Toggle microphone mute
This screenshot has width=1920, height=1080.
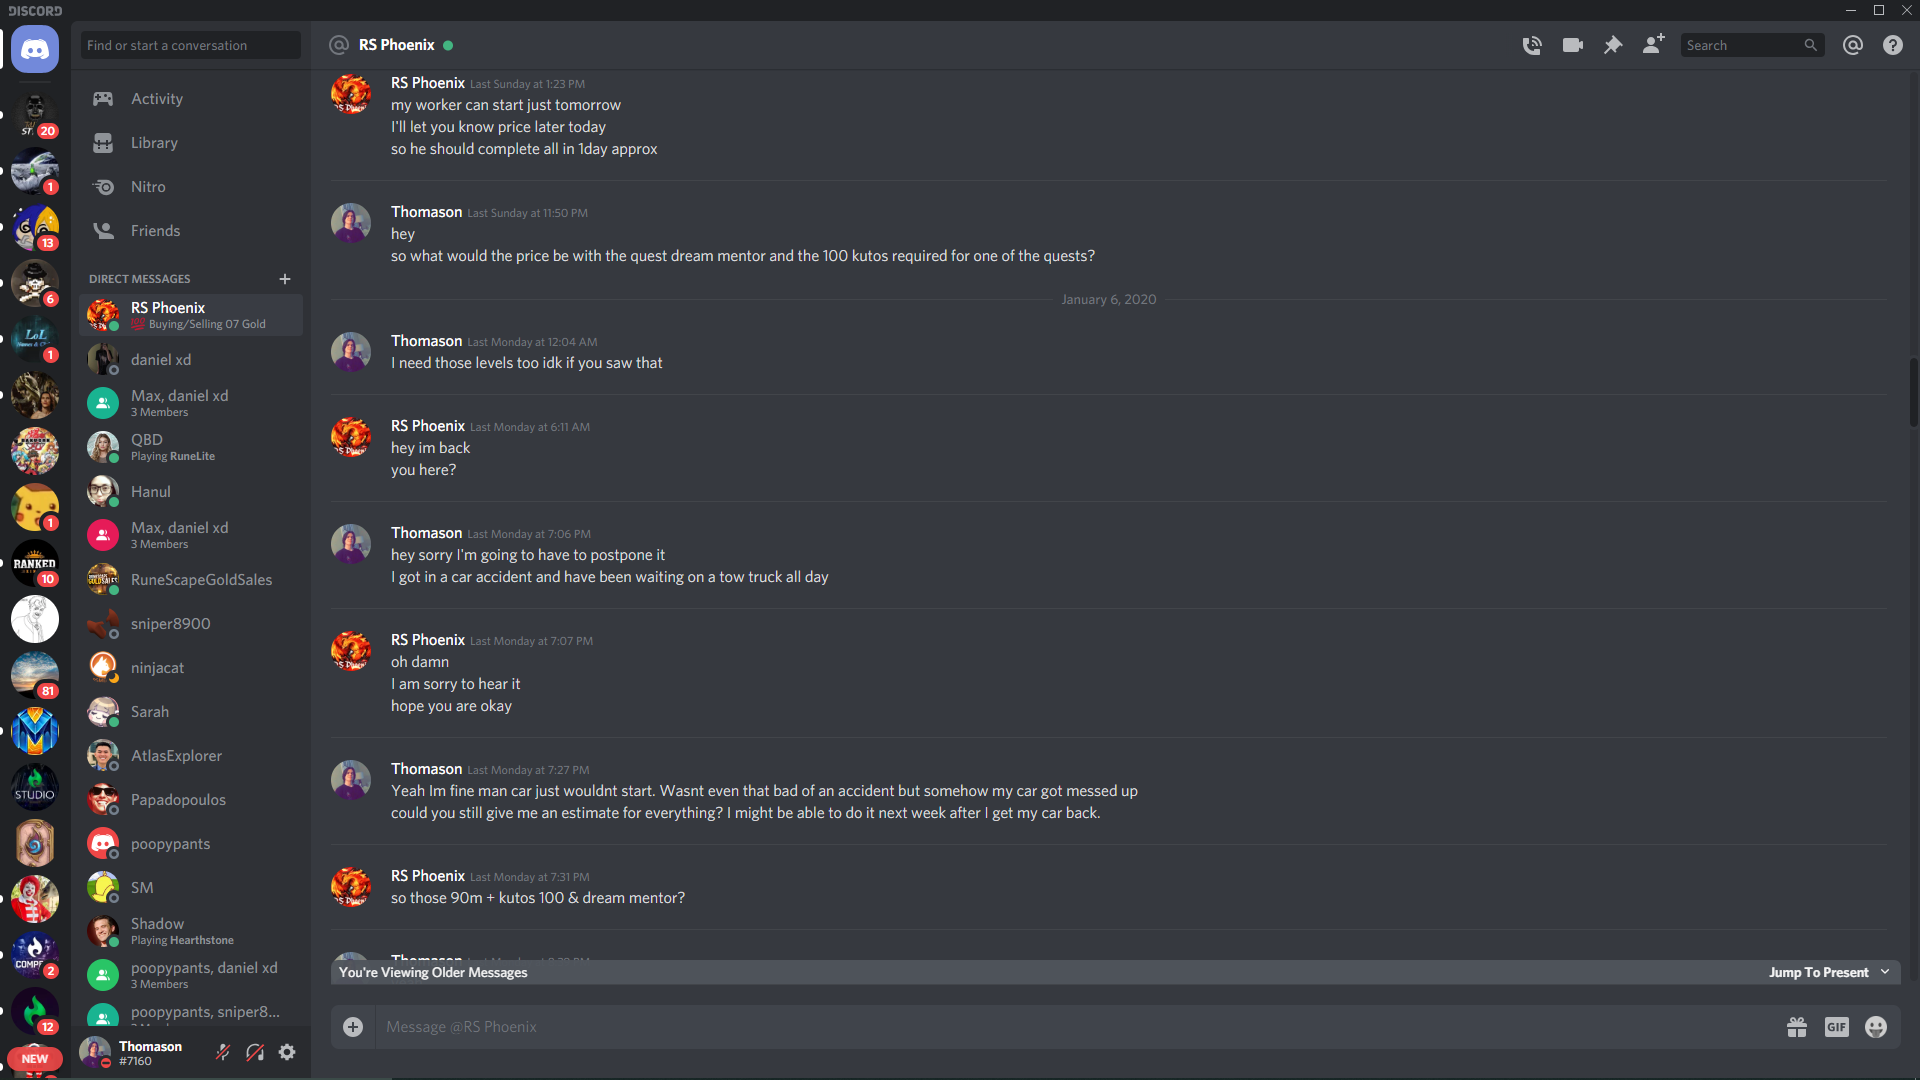pyautogui.click(x=223, y=1052)
